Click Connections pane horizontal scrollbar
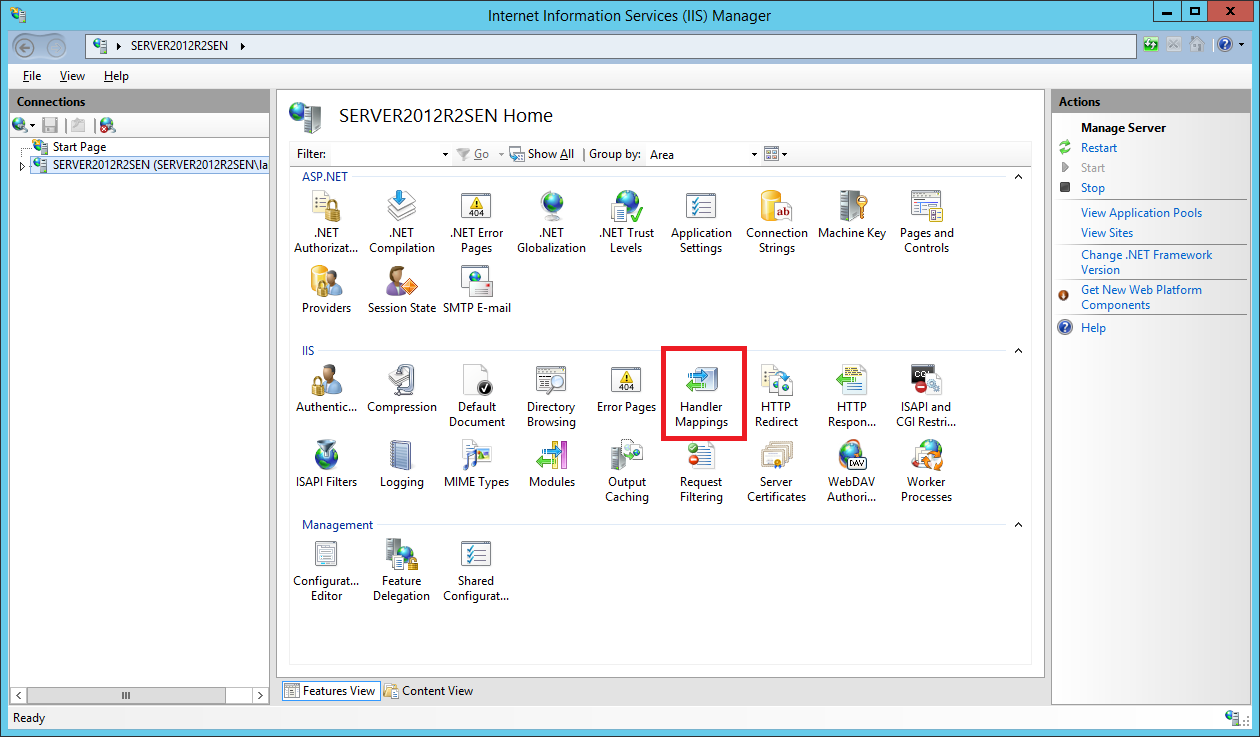 (140, 695)
